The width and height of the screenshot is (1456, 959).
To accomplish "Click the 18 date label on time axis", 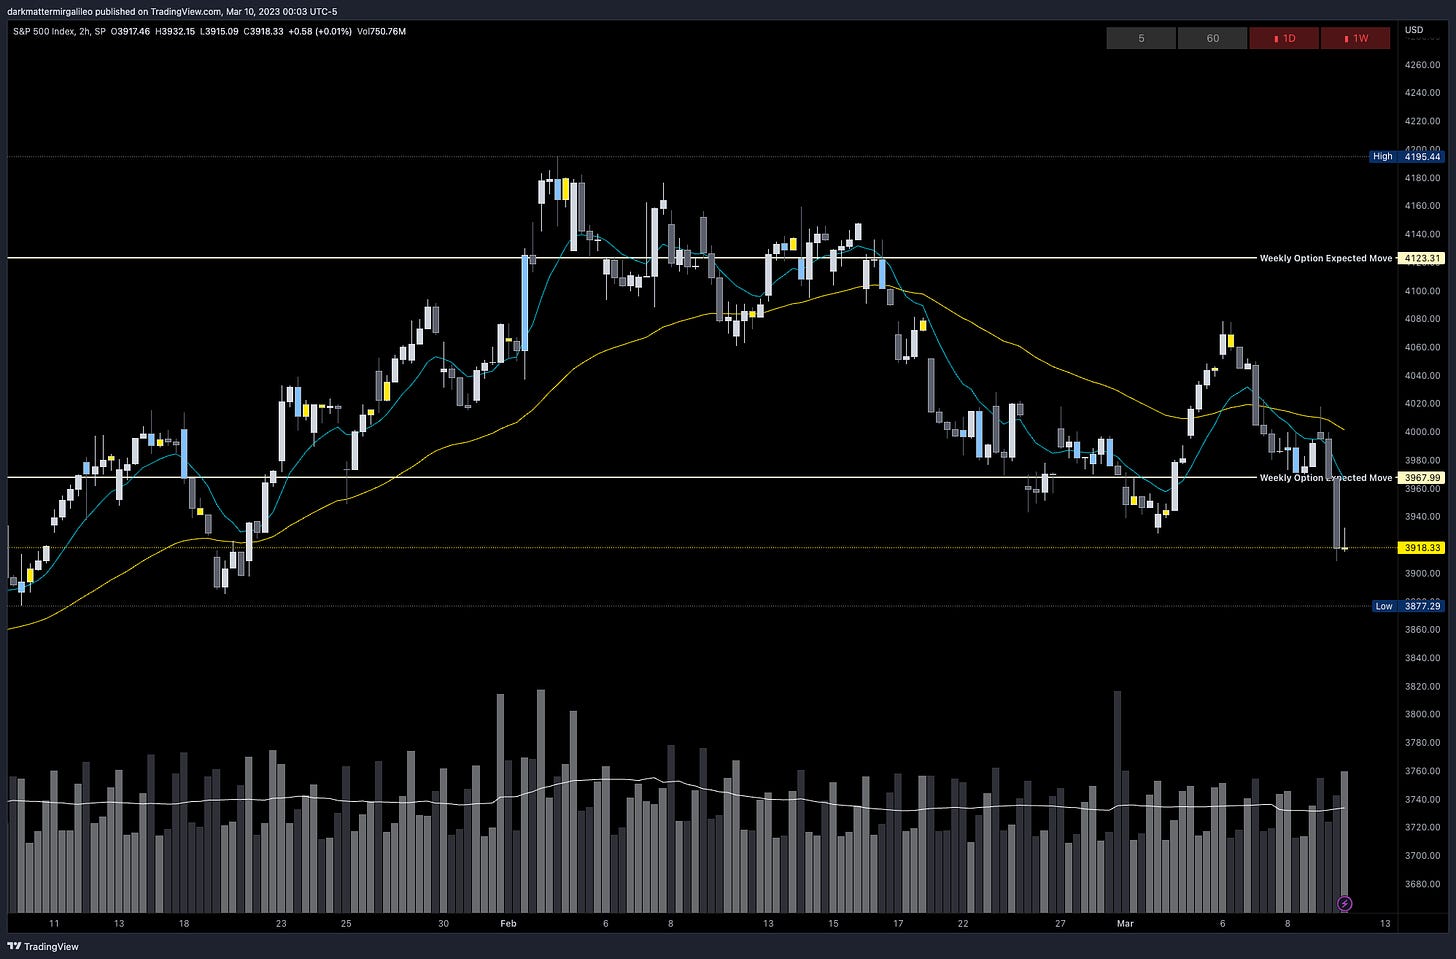I will (x=184, y=923).
